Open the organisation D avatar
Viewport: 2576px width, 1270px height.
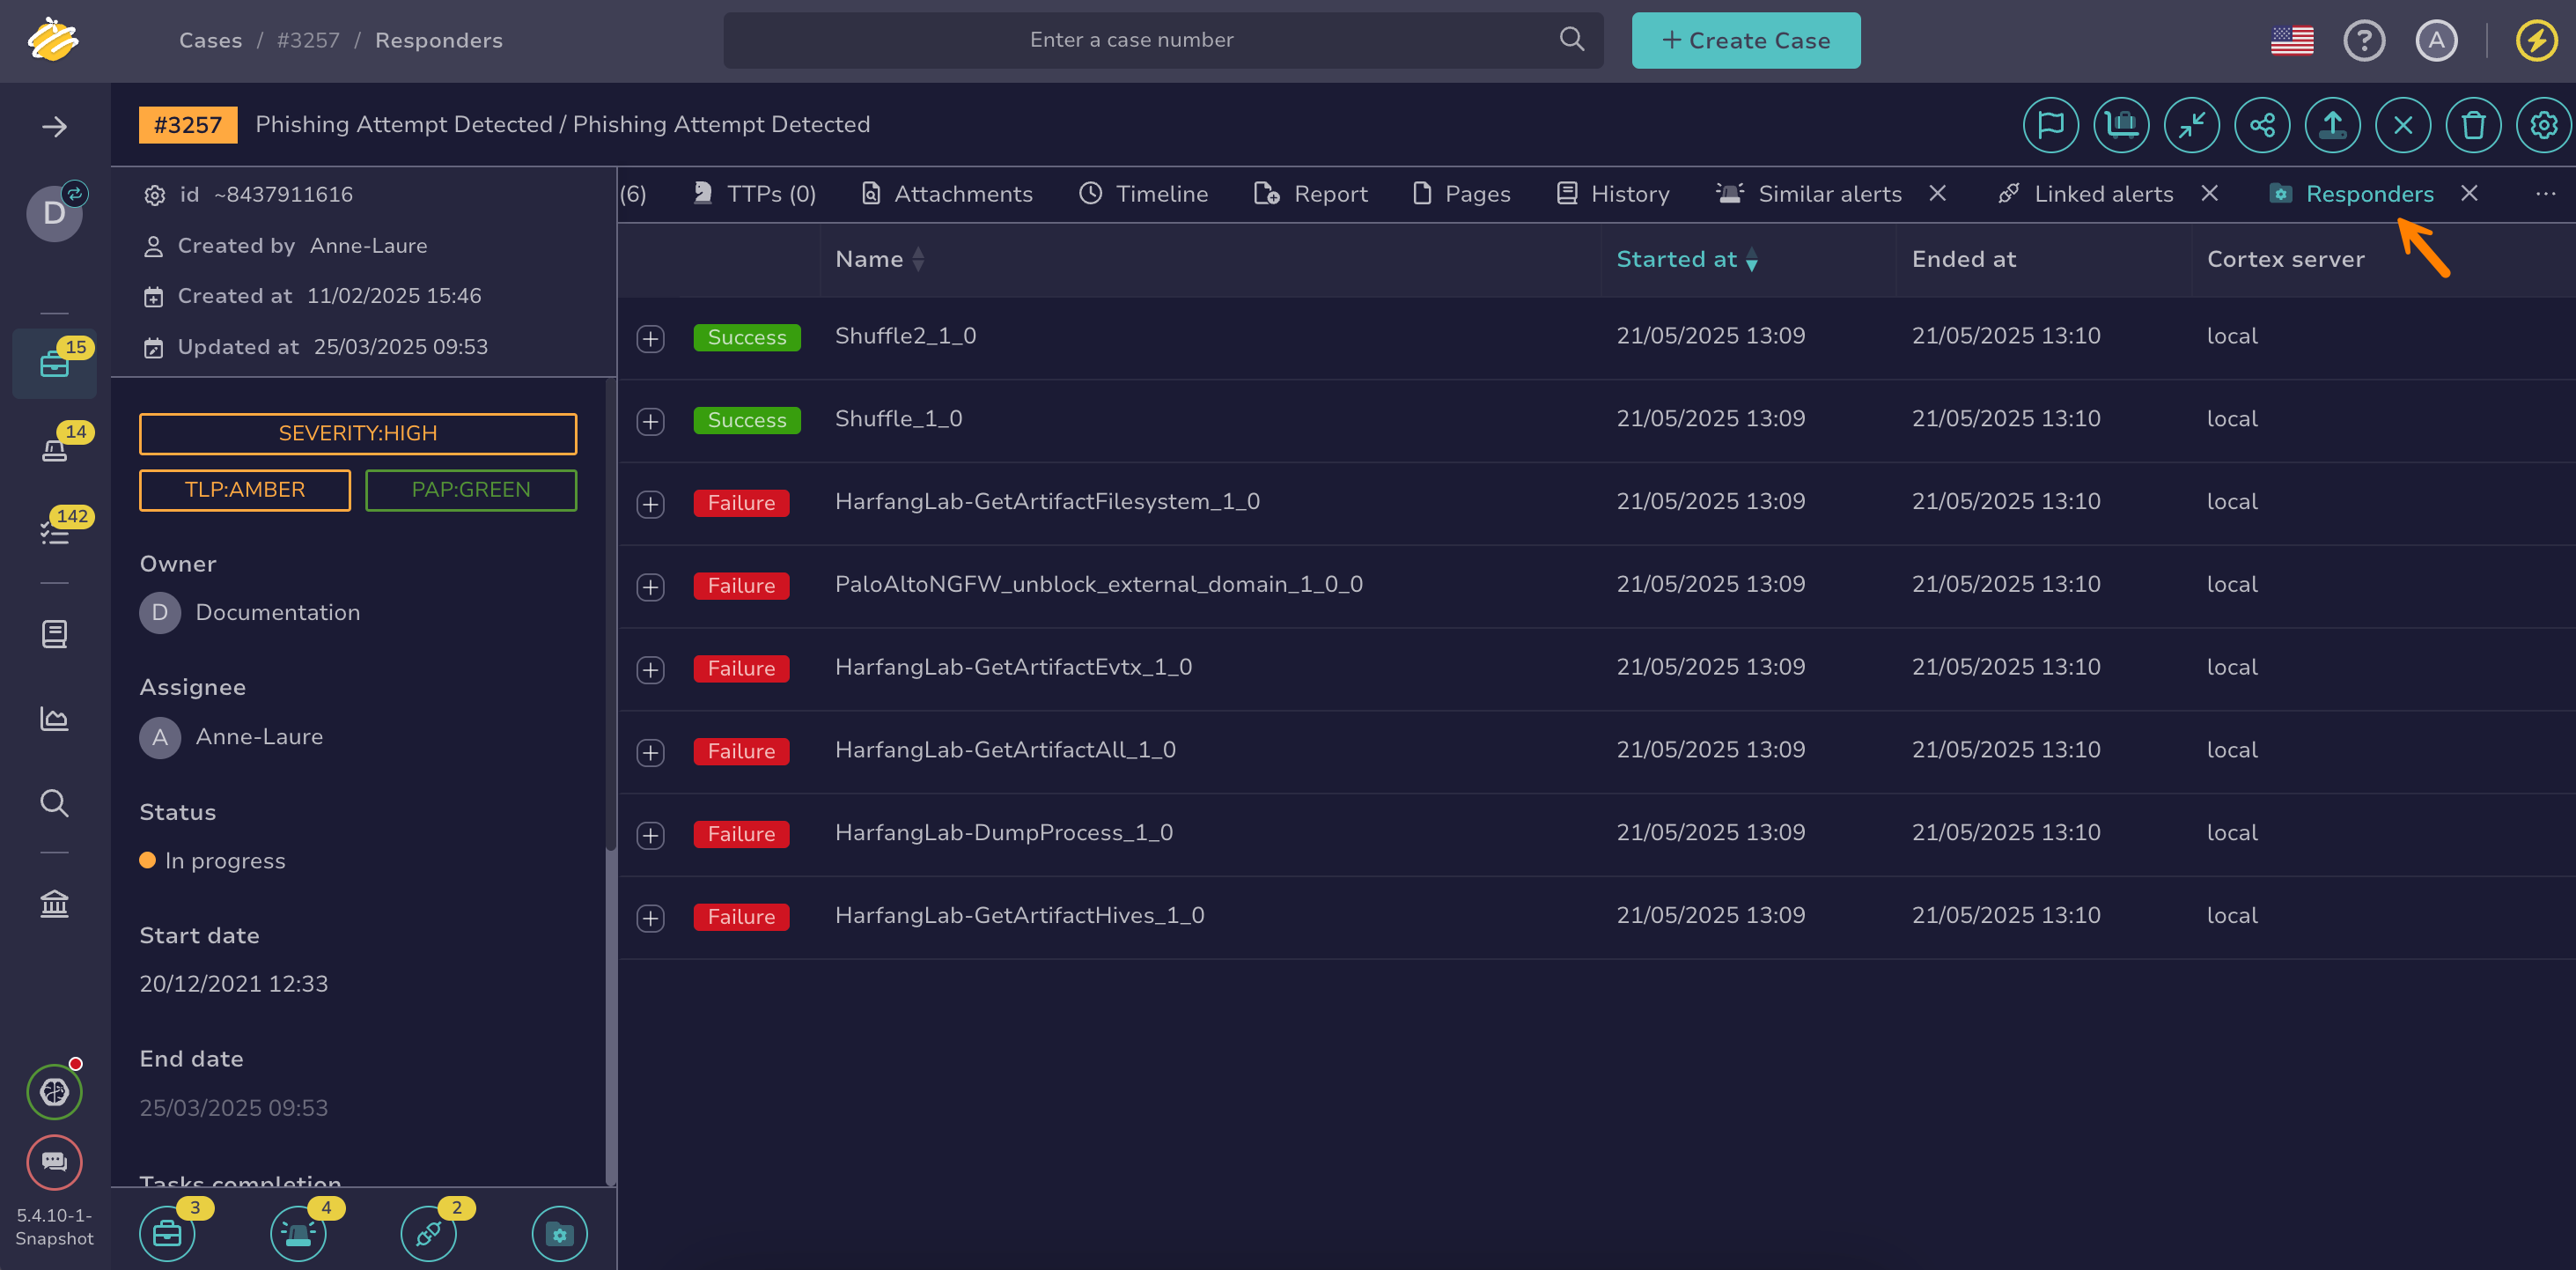pos(54,212)
